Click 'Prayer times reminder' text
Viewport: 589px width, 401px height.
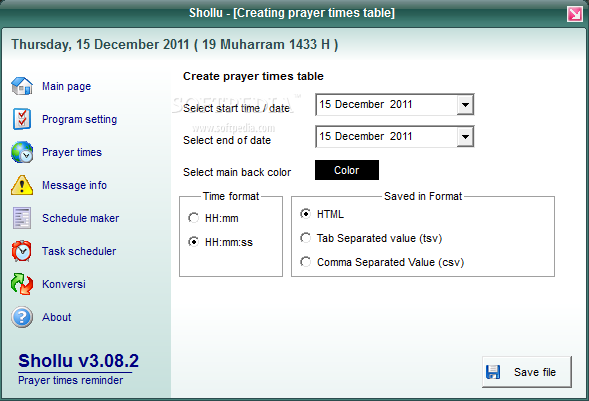click(71, 380)
